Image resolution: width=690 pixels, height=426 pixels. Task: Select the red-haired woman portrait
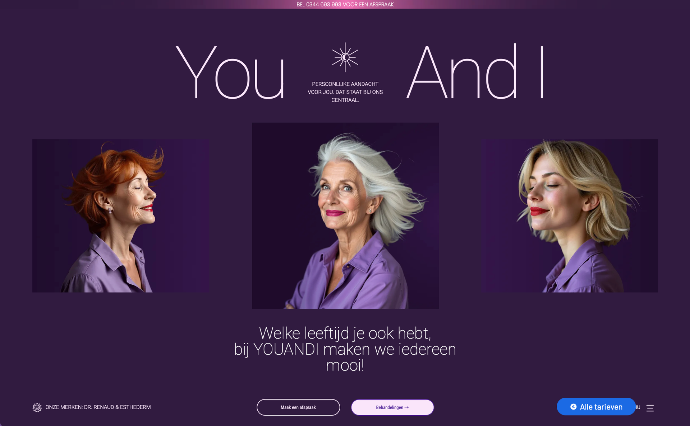point(121,216)
